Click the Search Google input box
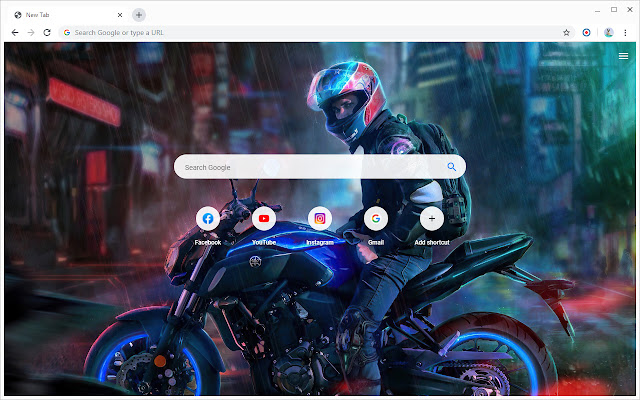 [320, 167]
